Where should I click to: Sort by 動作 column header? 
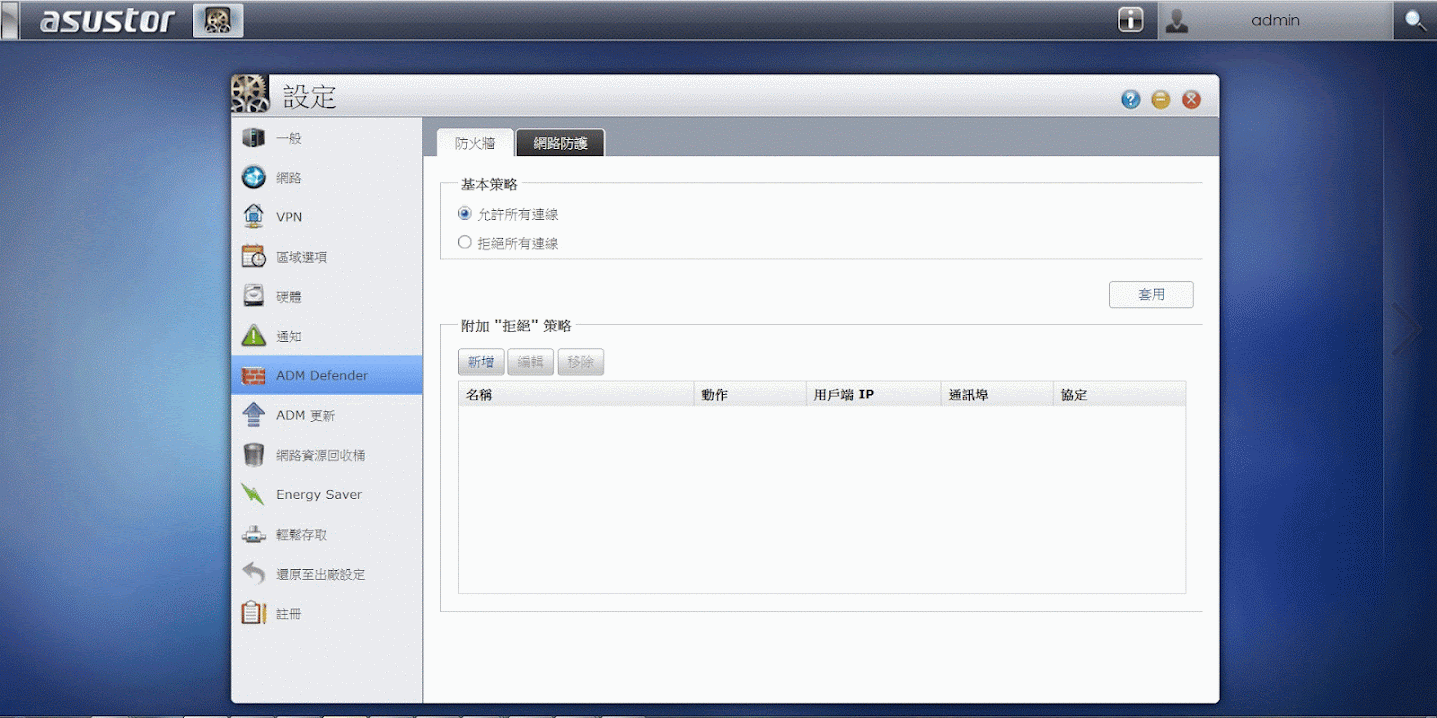[749, 394]
